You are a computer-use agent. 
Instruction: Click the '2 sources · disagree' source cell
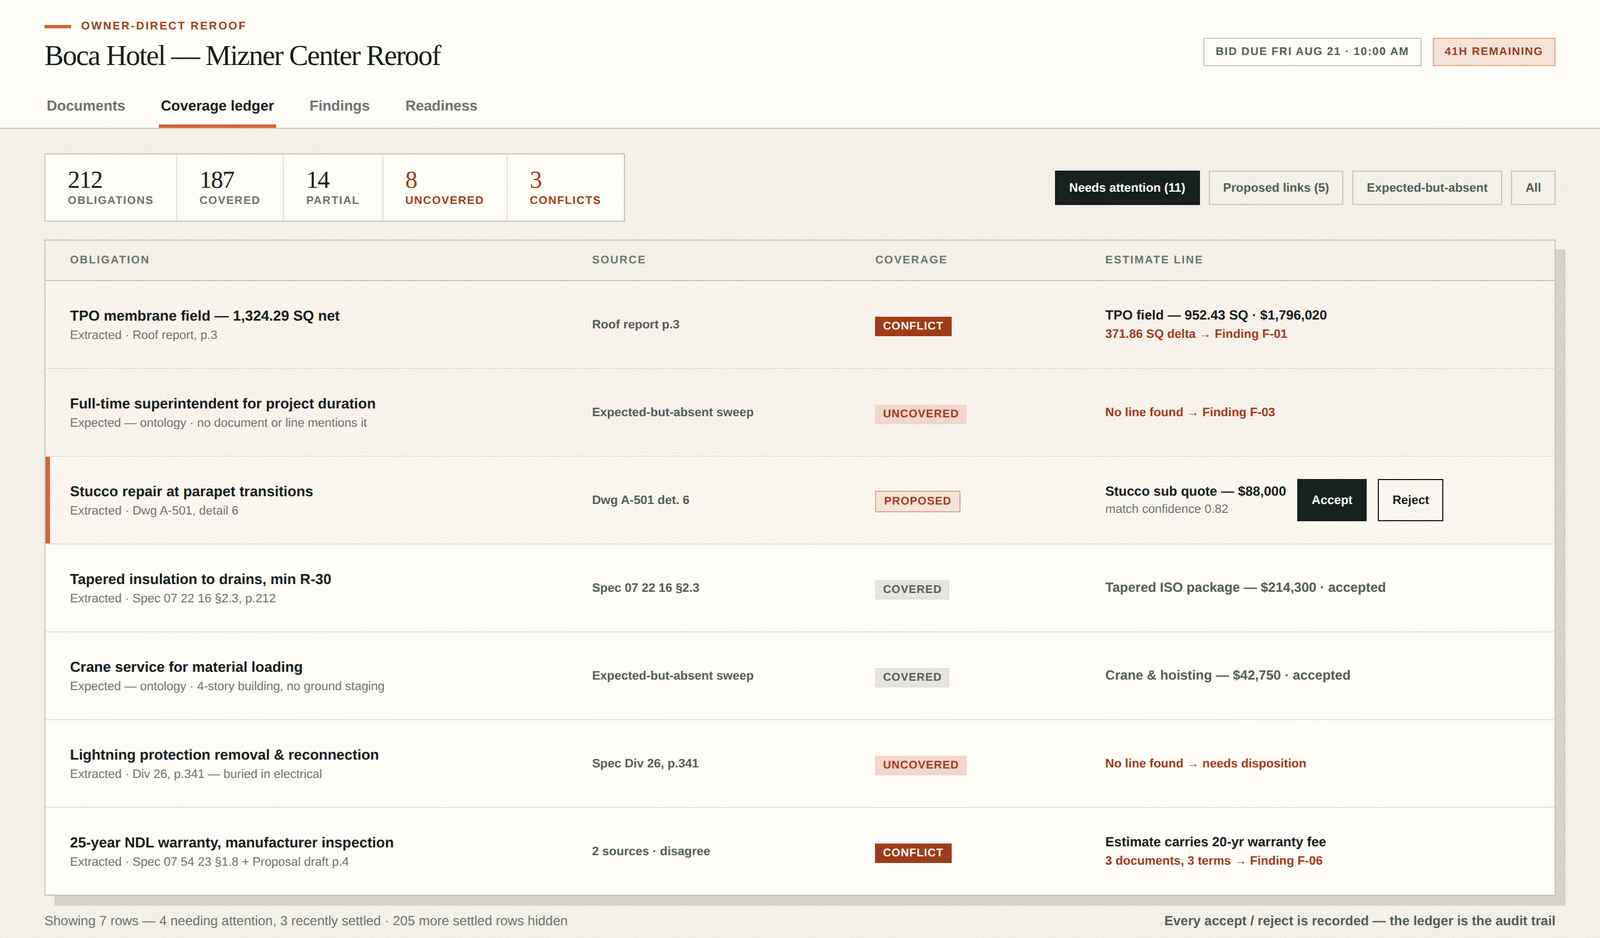[651, 851]
